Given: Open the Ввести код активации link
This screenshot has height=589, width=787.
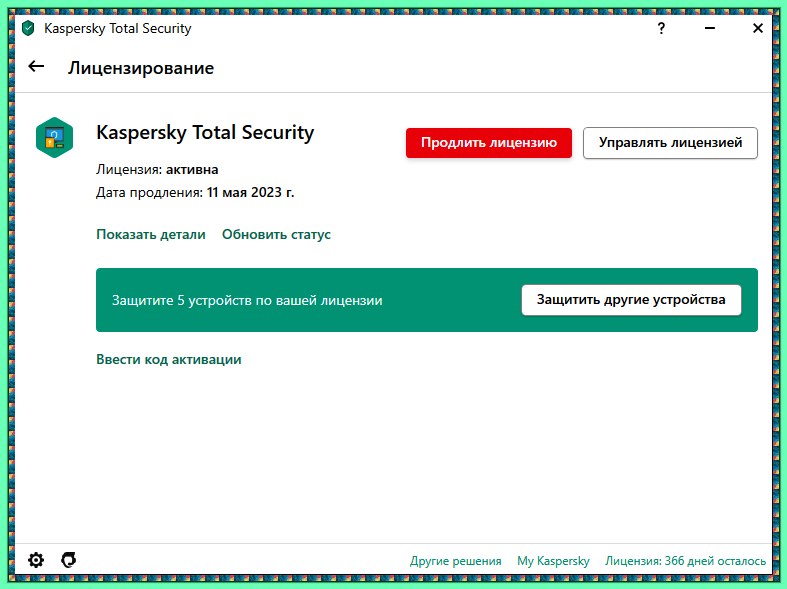Looking at the screenshot, I should coord(169,359).
